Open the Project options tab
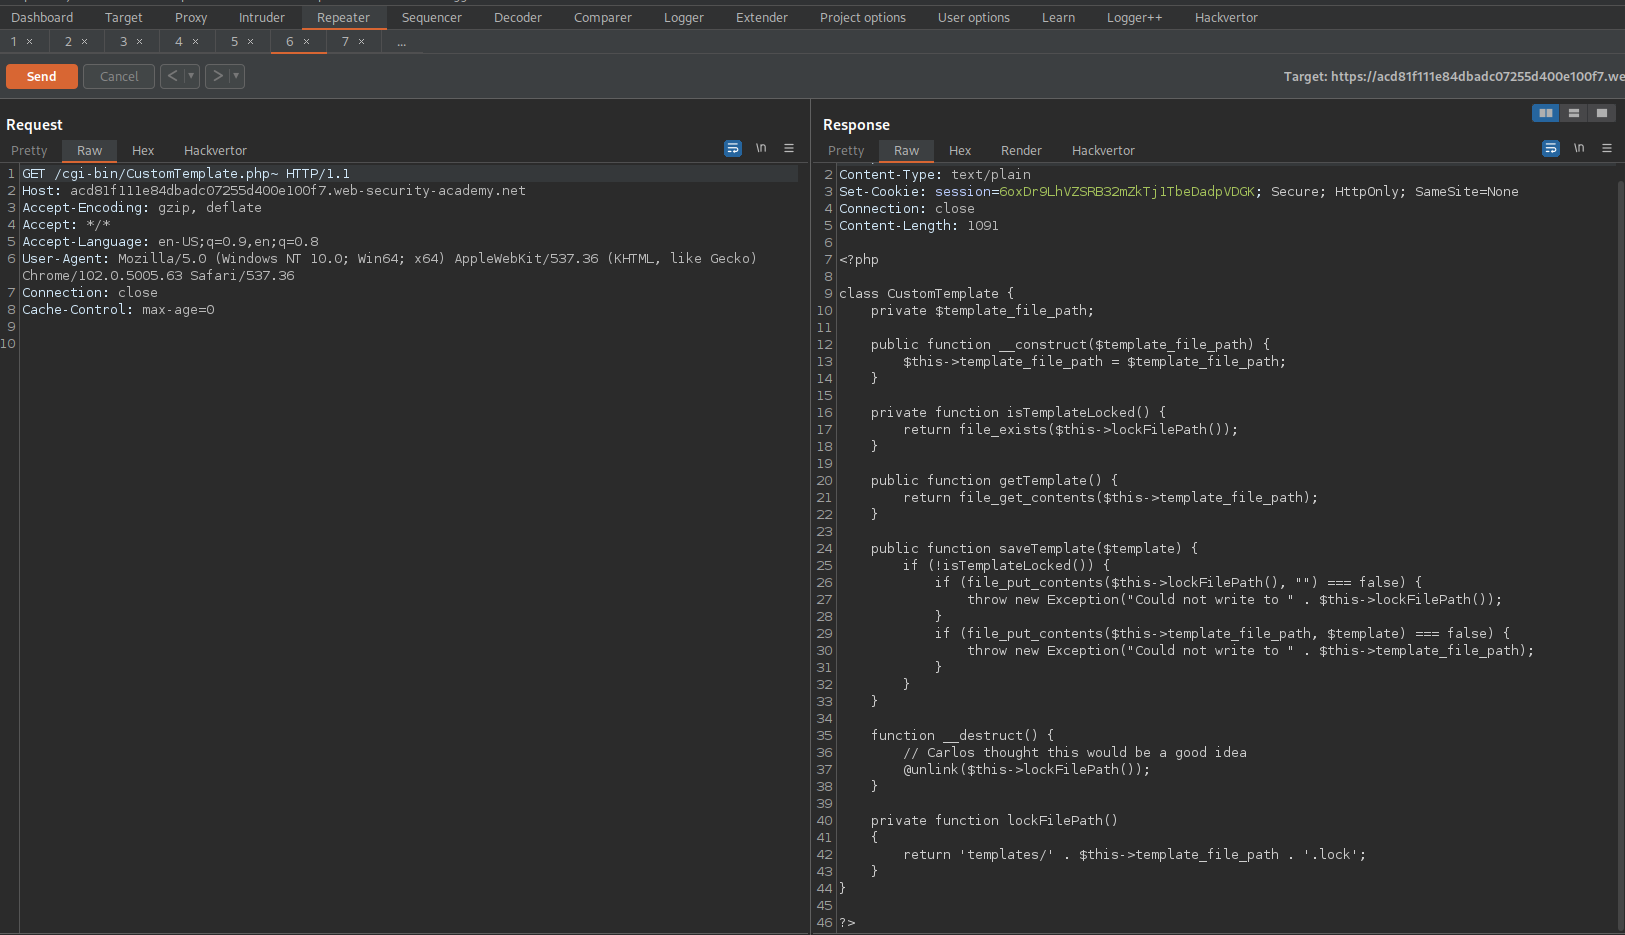The width and height of the screenshot is (1625, 935). click(x=863, y=18)
